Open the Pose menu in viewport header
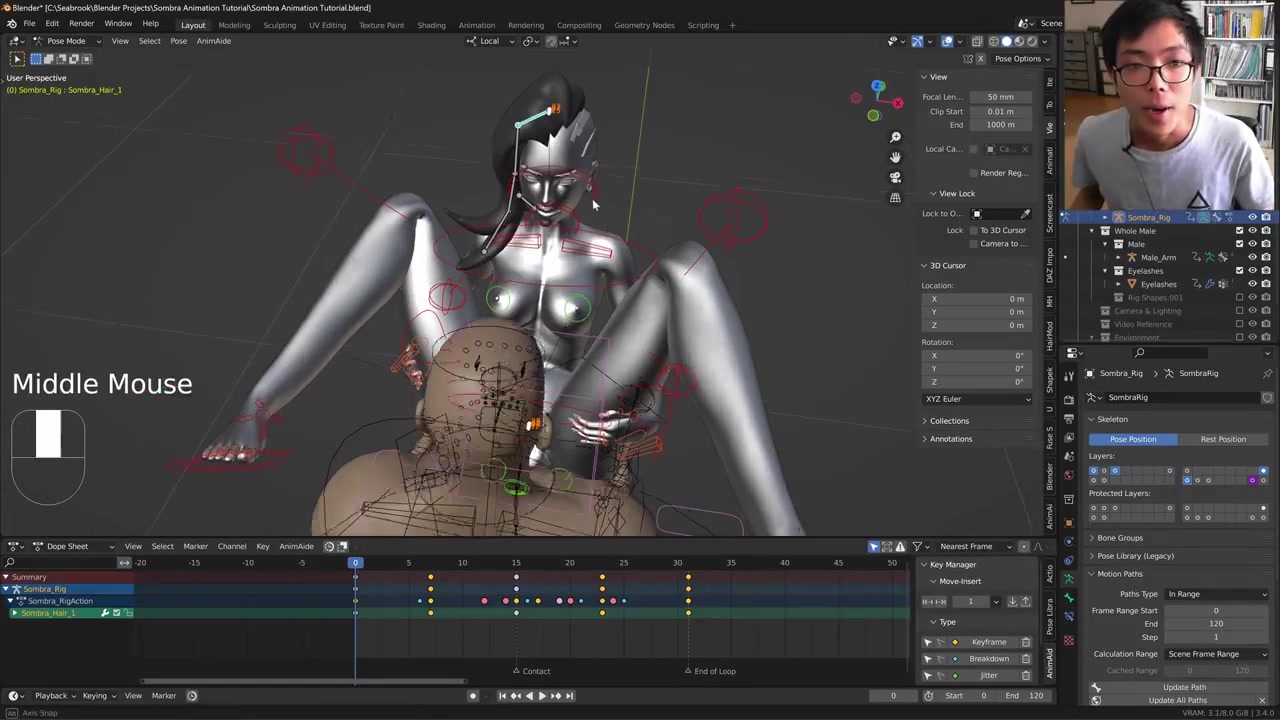 pyautogui.click(x=178, y=41)
